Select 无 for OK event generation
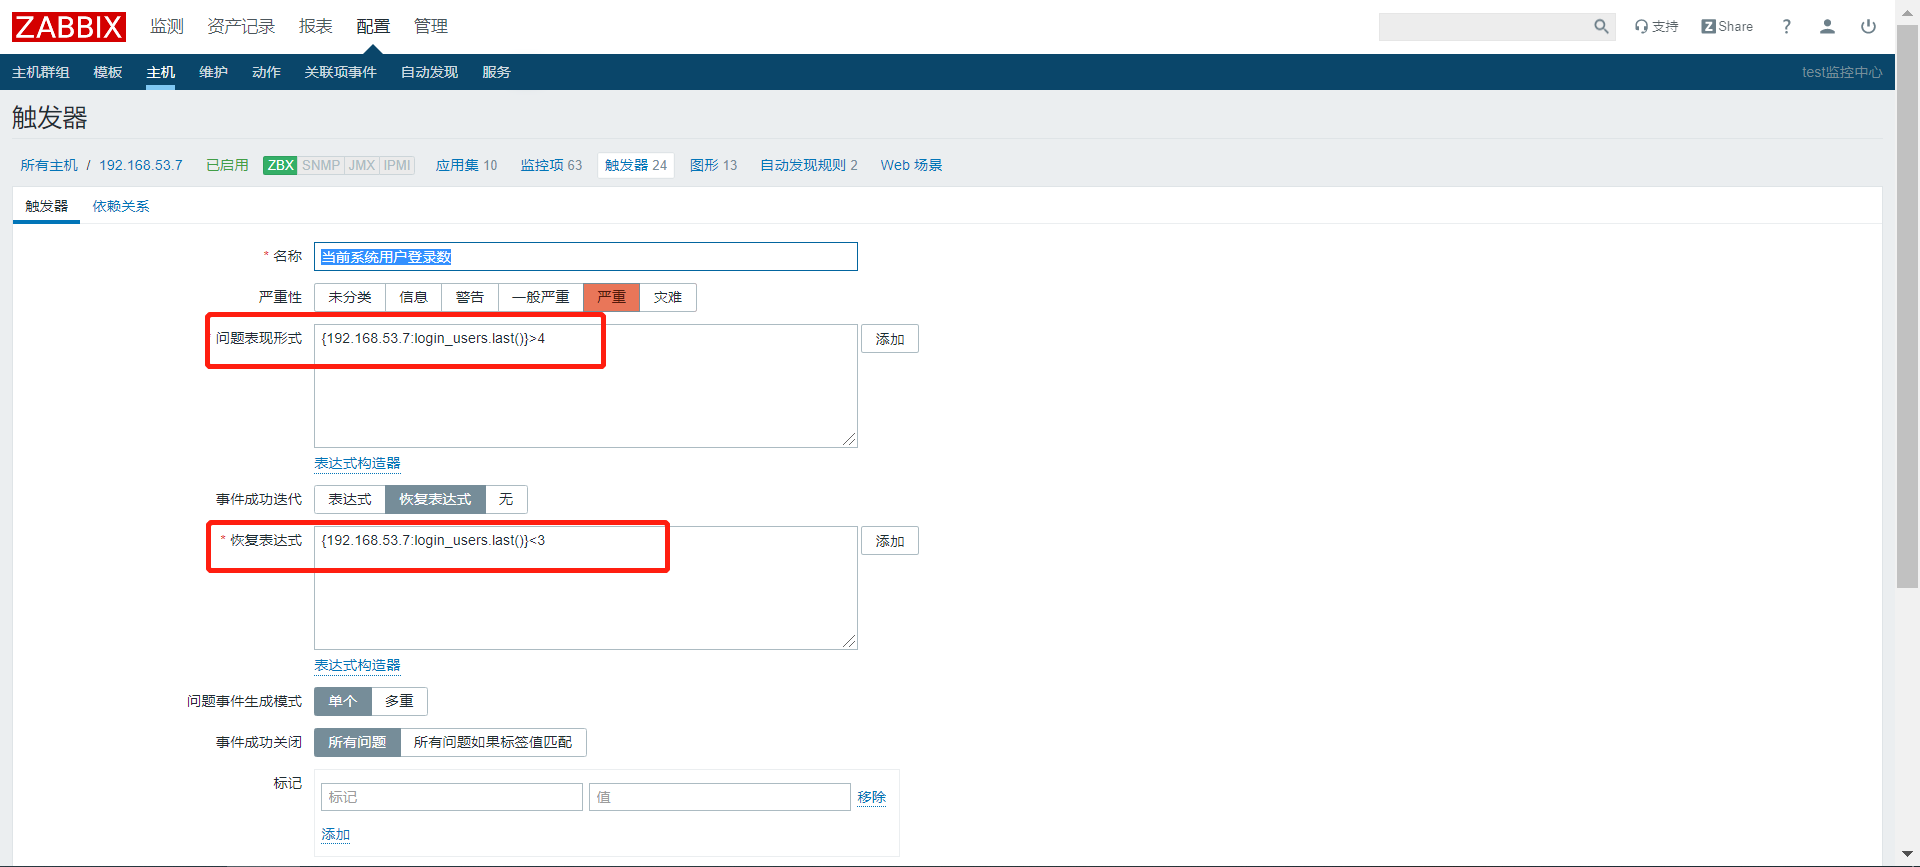This screenshot has height=867, width=1920. [x=506, y=500]
